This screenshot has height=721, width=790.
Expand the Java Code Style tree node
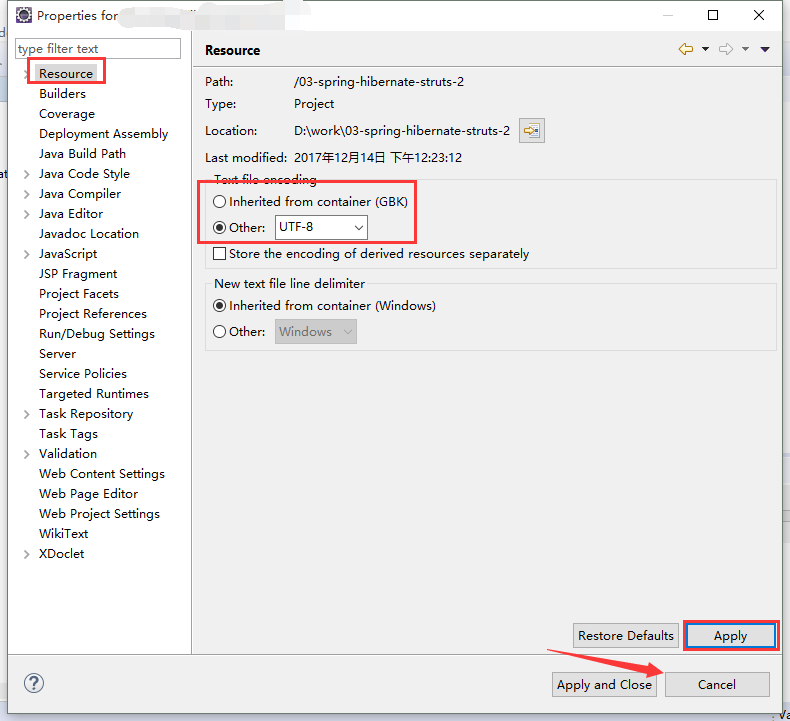26,174
